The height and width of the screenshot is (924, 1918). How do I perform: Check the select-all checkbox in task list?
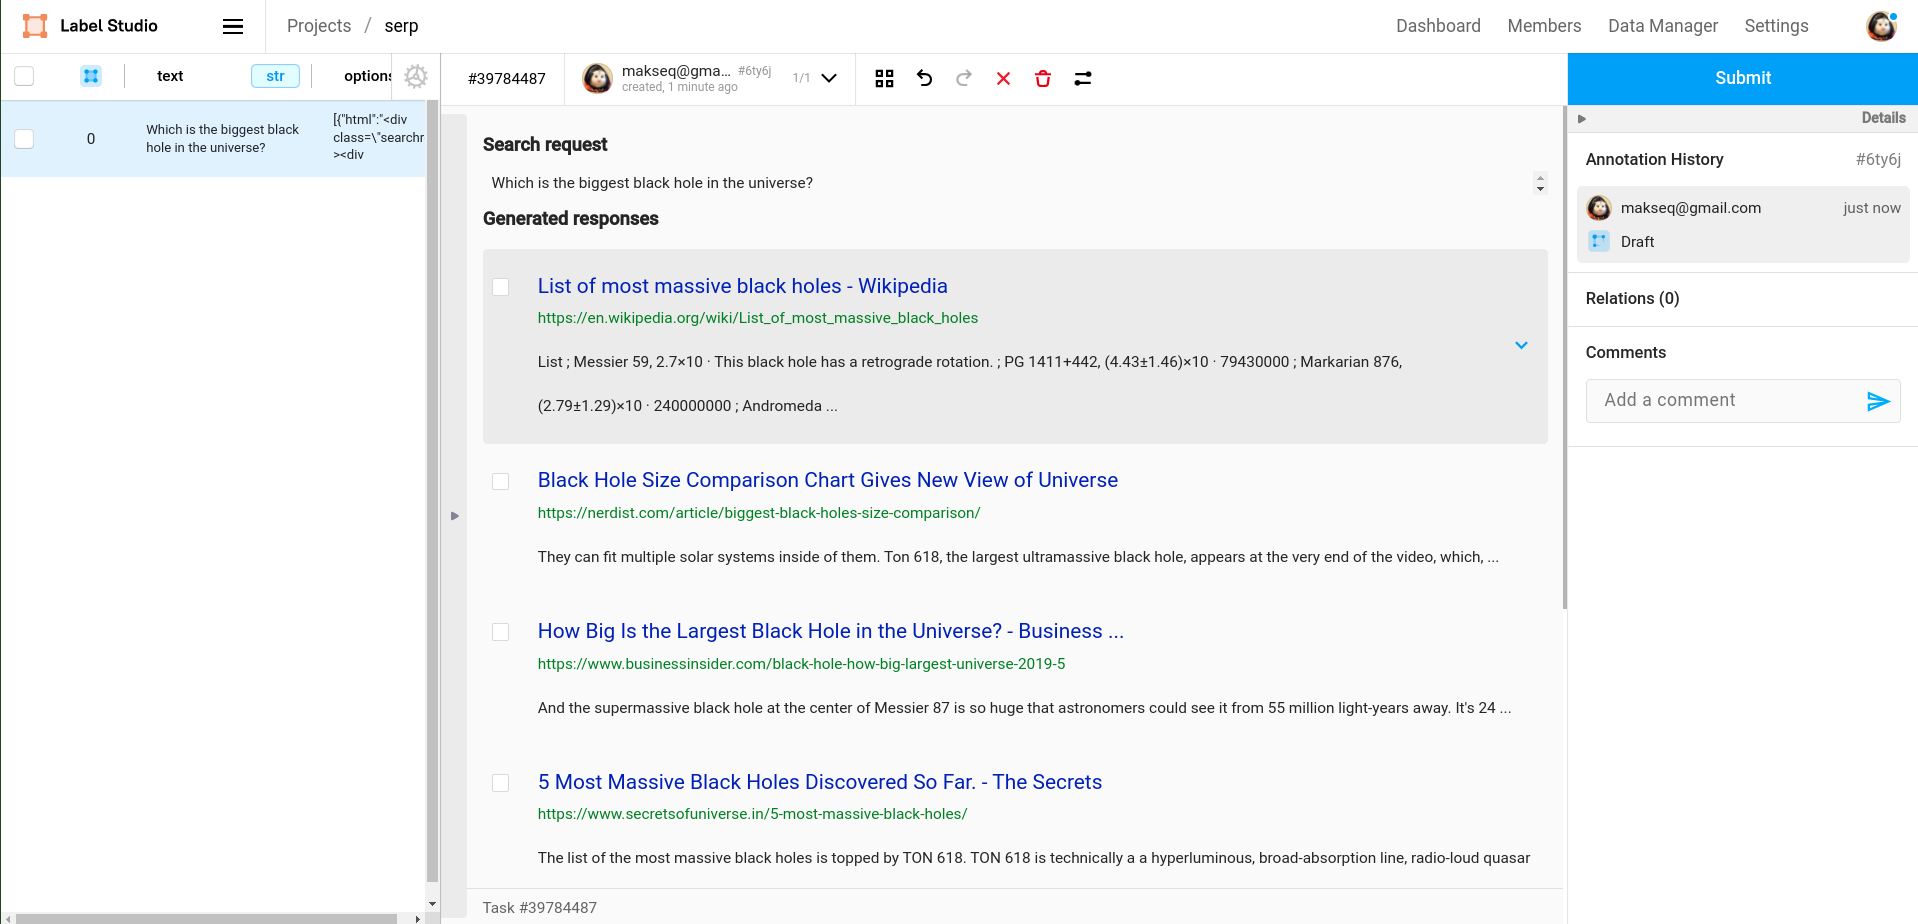click(x=24, y=75)
